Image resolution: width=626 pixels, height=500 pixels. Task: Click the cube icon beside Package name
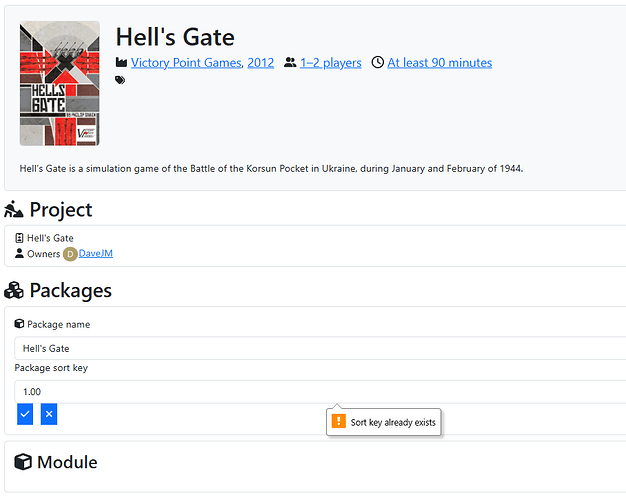(20, 324)
